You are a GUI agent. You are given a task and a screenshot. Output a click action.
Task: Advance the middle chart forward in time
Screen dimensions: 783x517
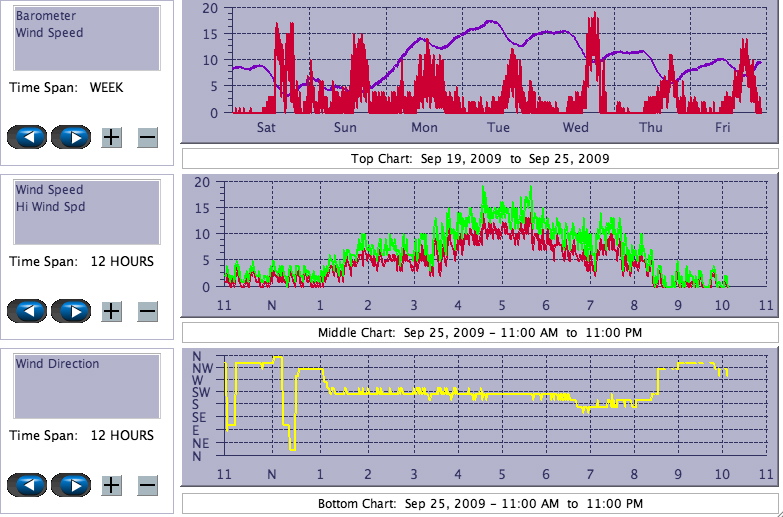[x=71, y=311]
